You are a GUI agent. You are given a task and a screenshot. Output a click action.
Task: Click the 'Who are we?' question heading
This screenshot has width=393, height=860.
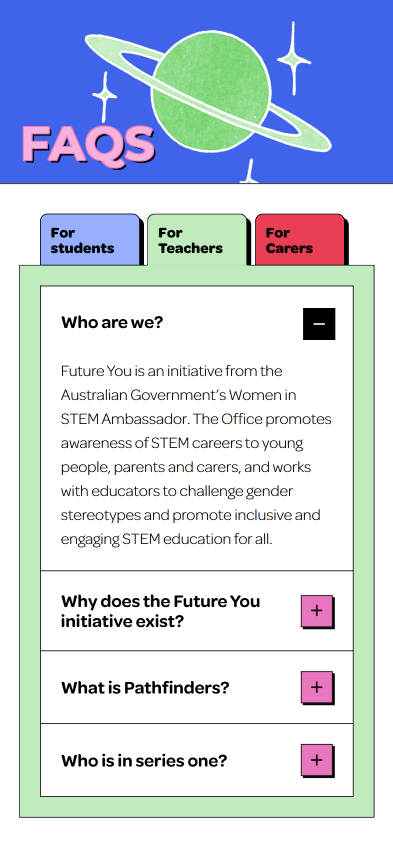(x=112, y=322)
